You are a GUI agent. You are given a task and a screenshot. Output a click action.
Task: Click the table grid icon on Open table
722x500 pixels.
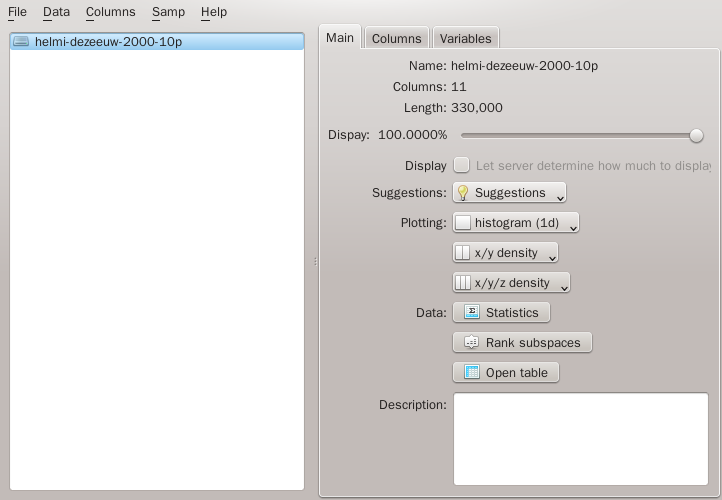click(472, 372)
